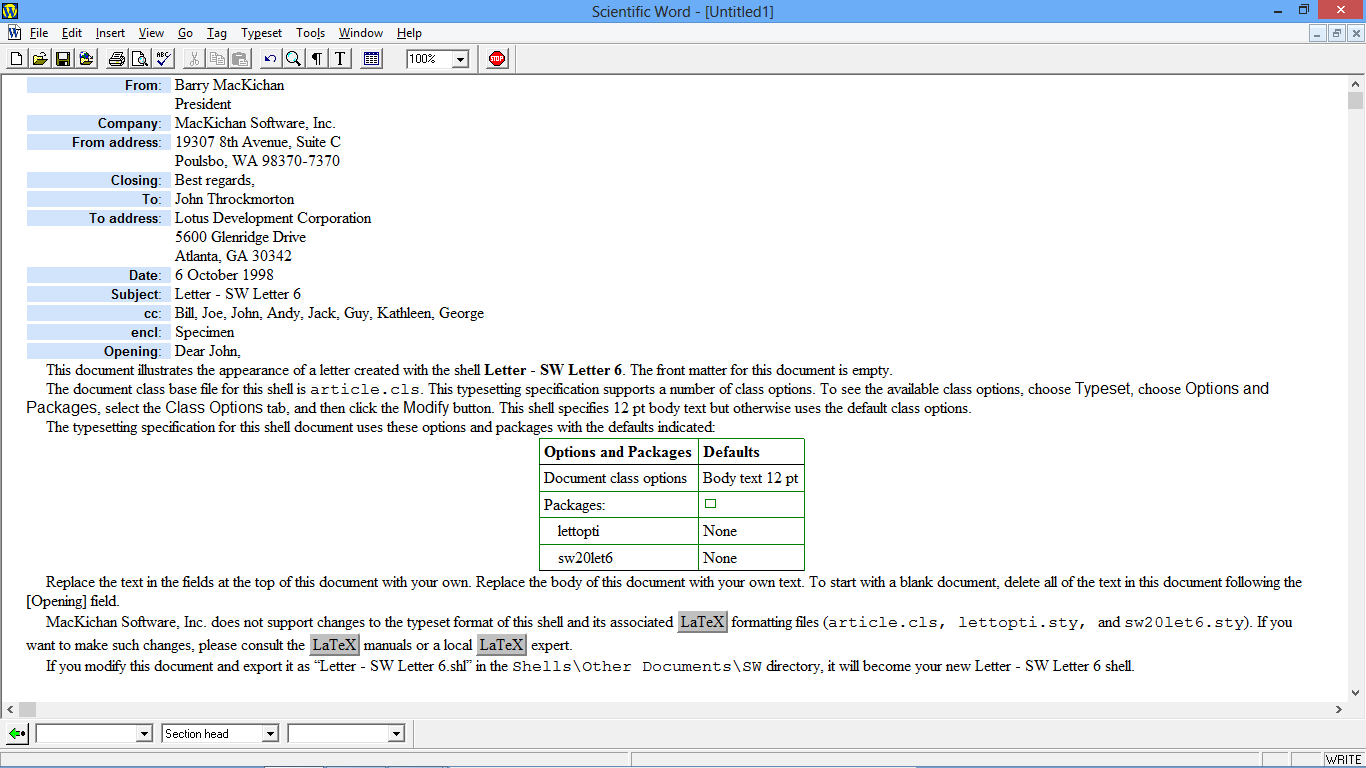The height and width of the screenshot is (768, 1366).
Task: Create a new document with New icon
Action: [16, 59]
